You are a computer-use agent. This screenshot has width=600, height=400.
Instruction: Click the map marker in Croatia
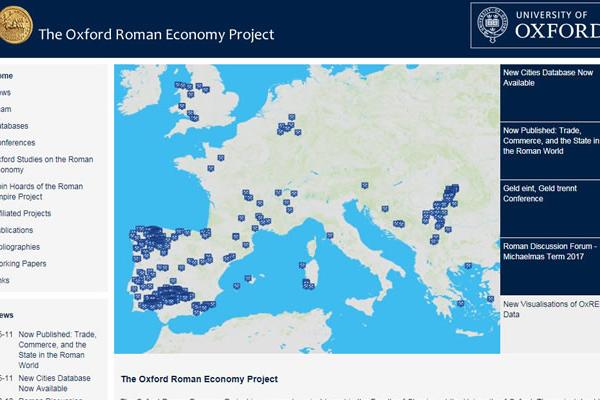point(385,209)
